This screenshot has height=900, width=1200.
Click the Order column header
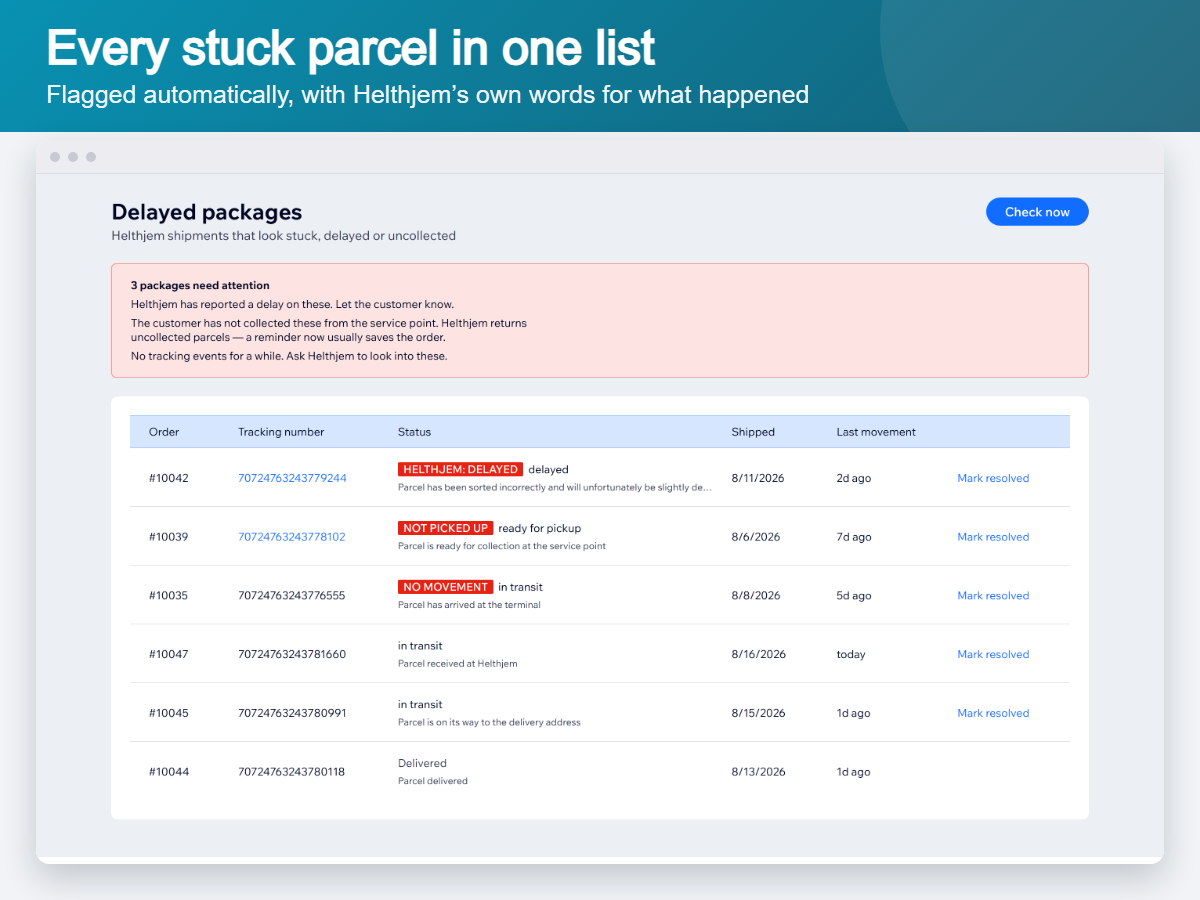coord(164,432)
